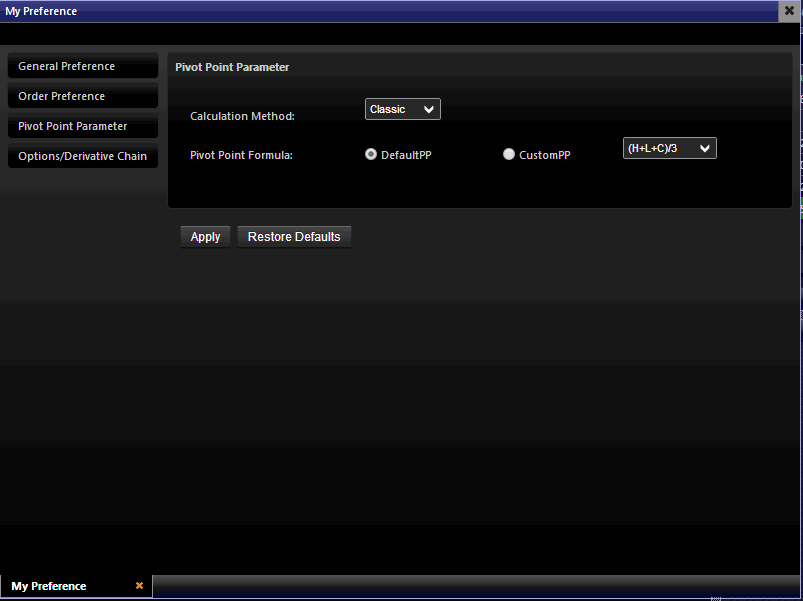Viewport: 803px width, 601px height.
Task: Apply the pivot point settings
Action: coord(205,237)
